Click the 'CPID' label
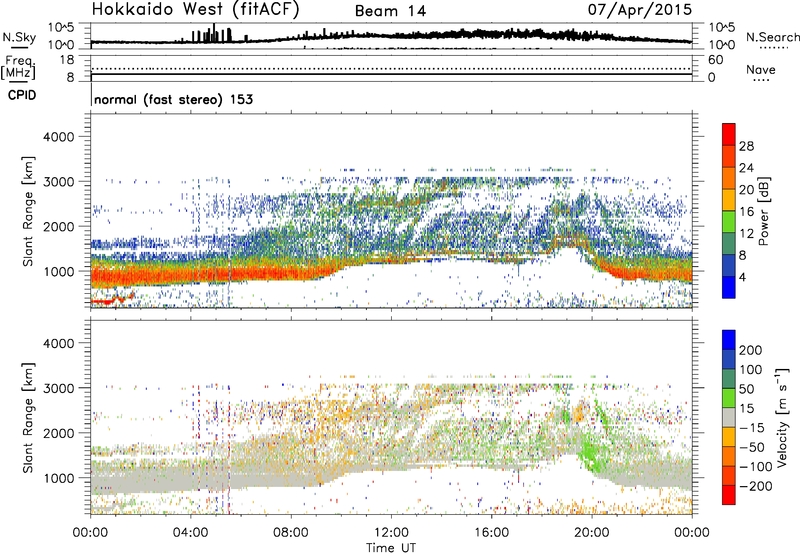Viewport: 800px width, 554px height. pyautogui.click(x=22, y=95)
